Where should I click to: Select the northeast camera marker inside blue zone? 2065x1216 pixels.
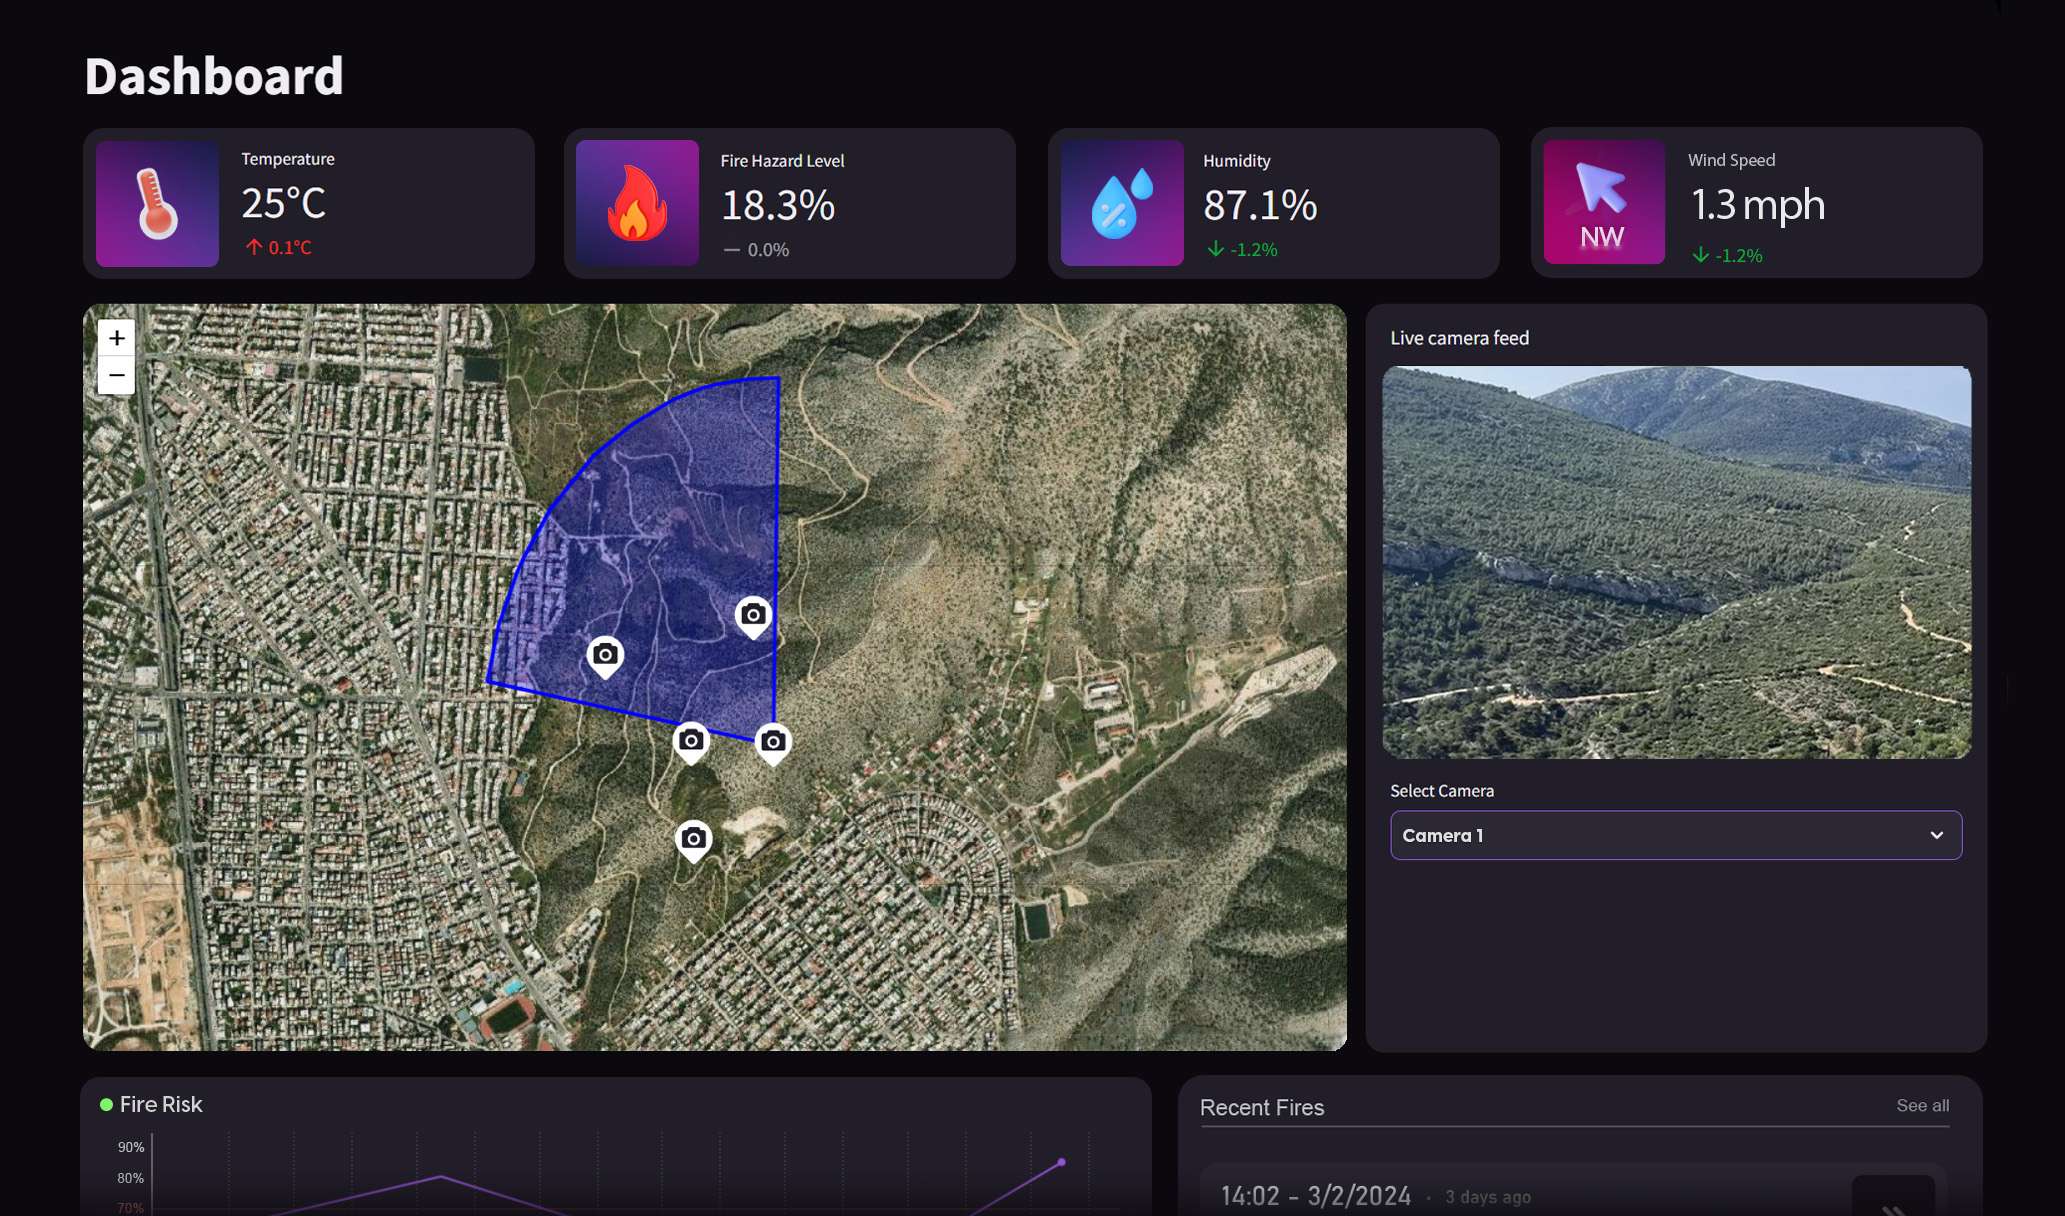753,615
